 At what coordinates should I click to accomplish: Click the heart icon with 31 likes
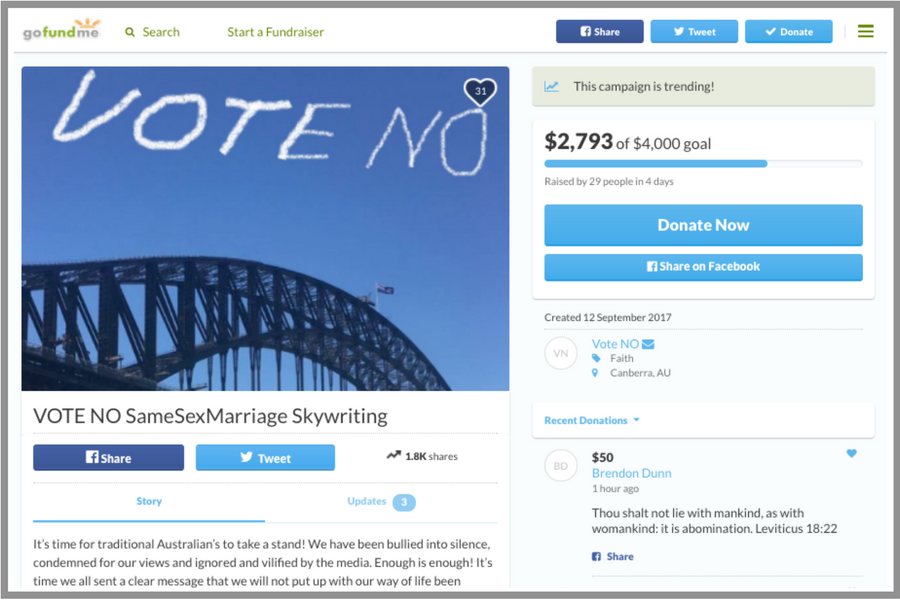pyautogui.click(x=480, y=92)
